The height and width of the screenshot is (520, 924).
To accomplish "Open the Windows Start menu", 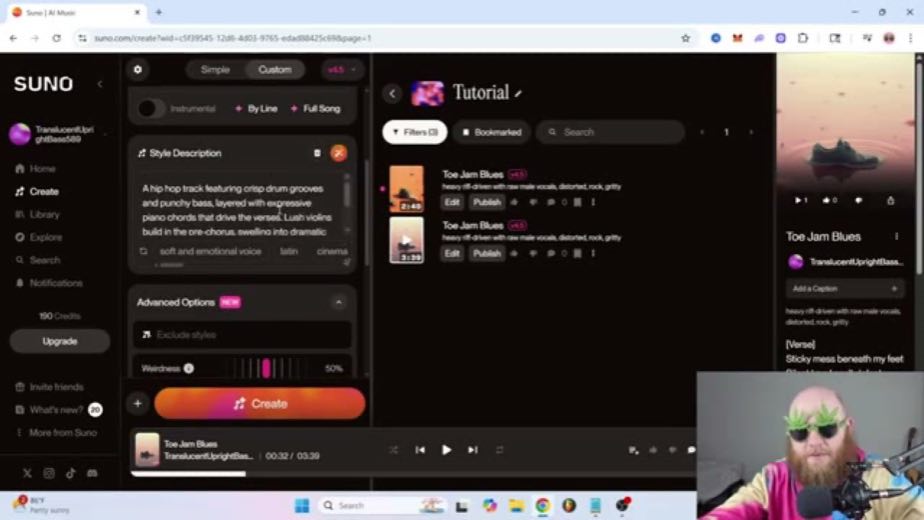I will point(302,506).
